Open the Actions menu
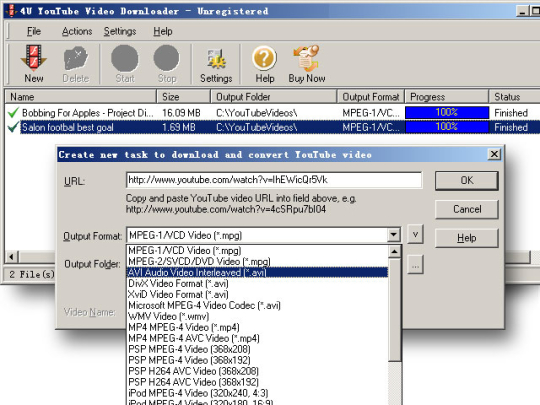The width and height of the screenshot is (540, 405). pyautogui.click(x=77, y=31)
